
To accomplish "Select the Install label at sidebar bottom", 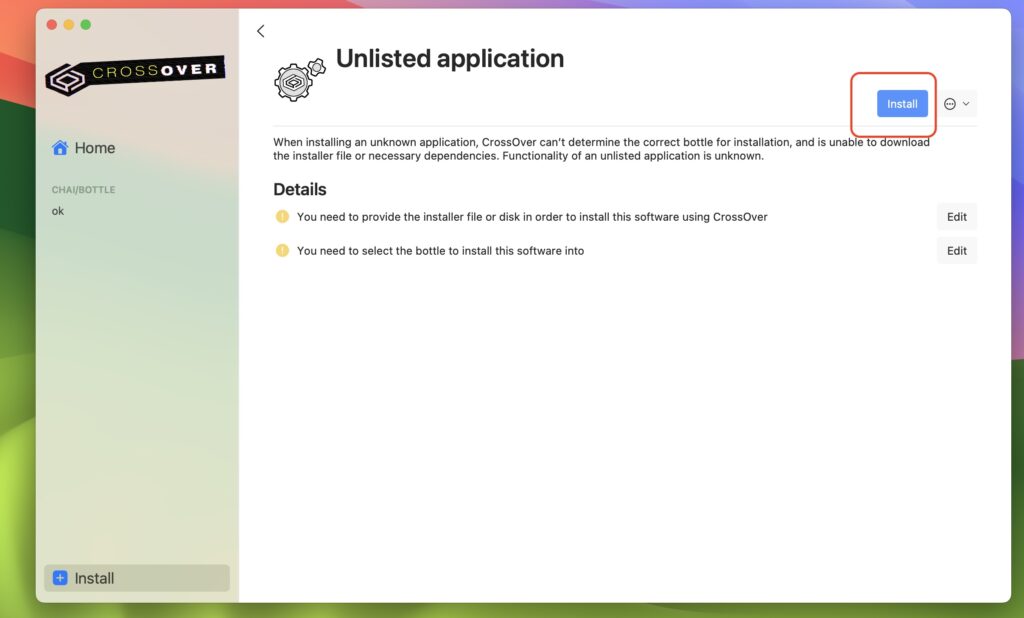I will [95, 578].
